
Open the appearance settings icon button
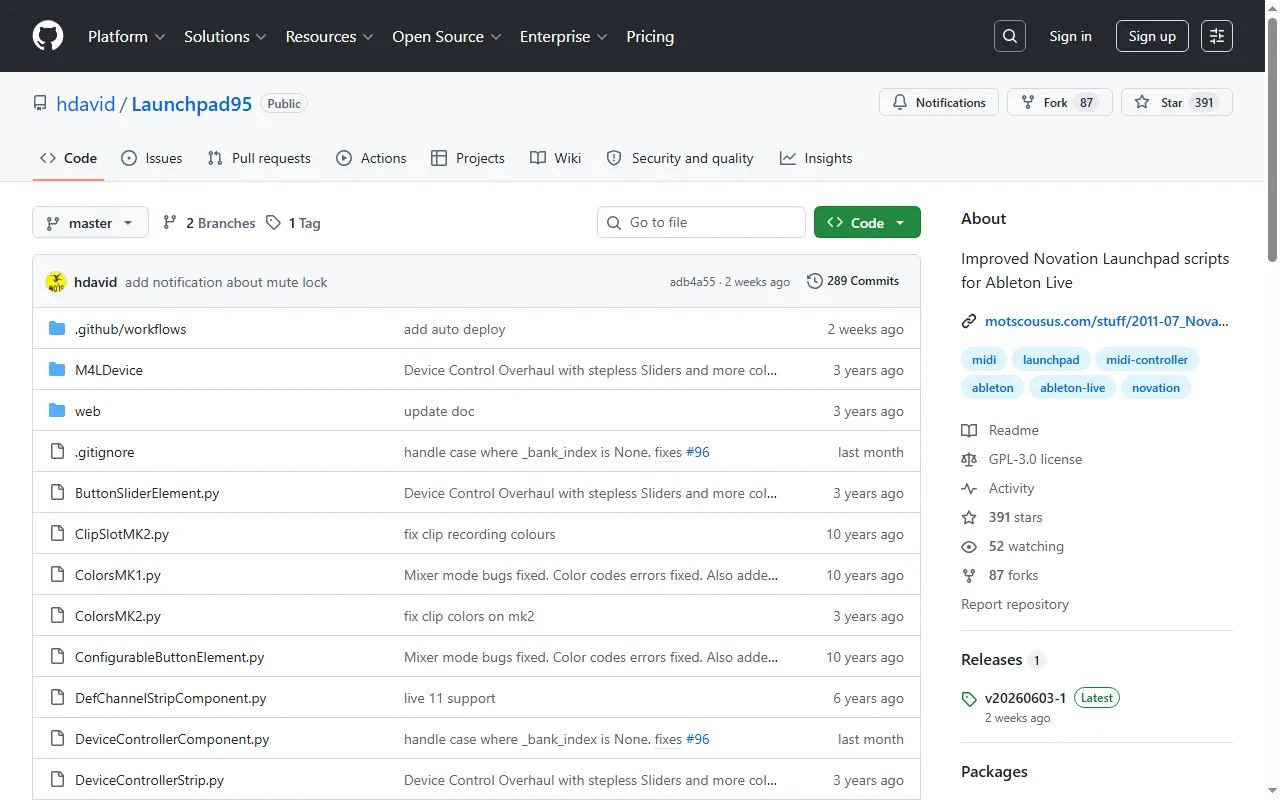[1217, 36]
